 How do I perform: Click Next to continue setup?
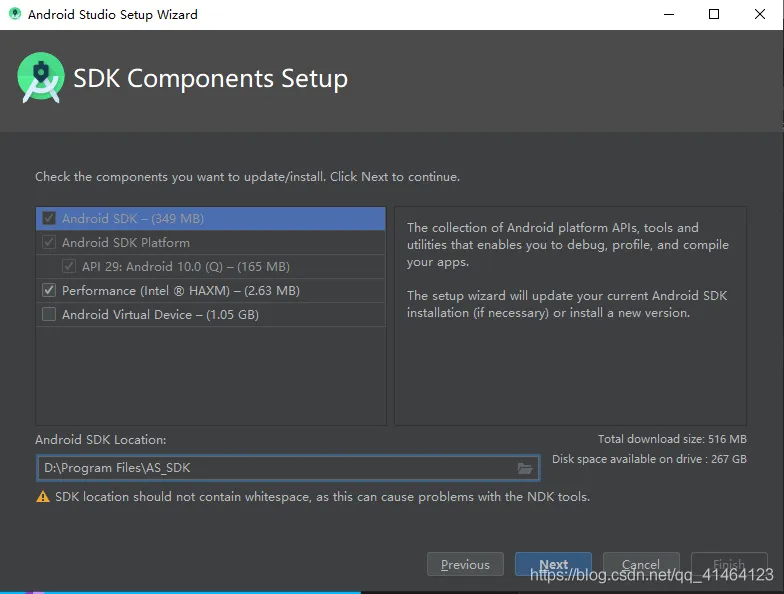coord(553,564)
